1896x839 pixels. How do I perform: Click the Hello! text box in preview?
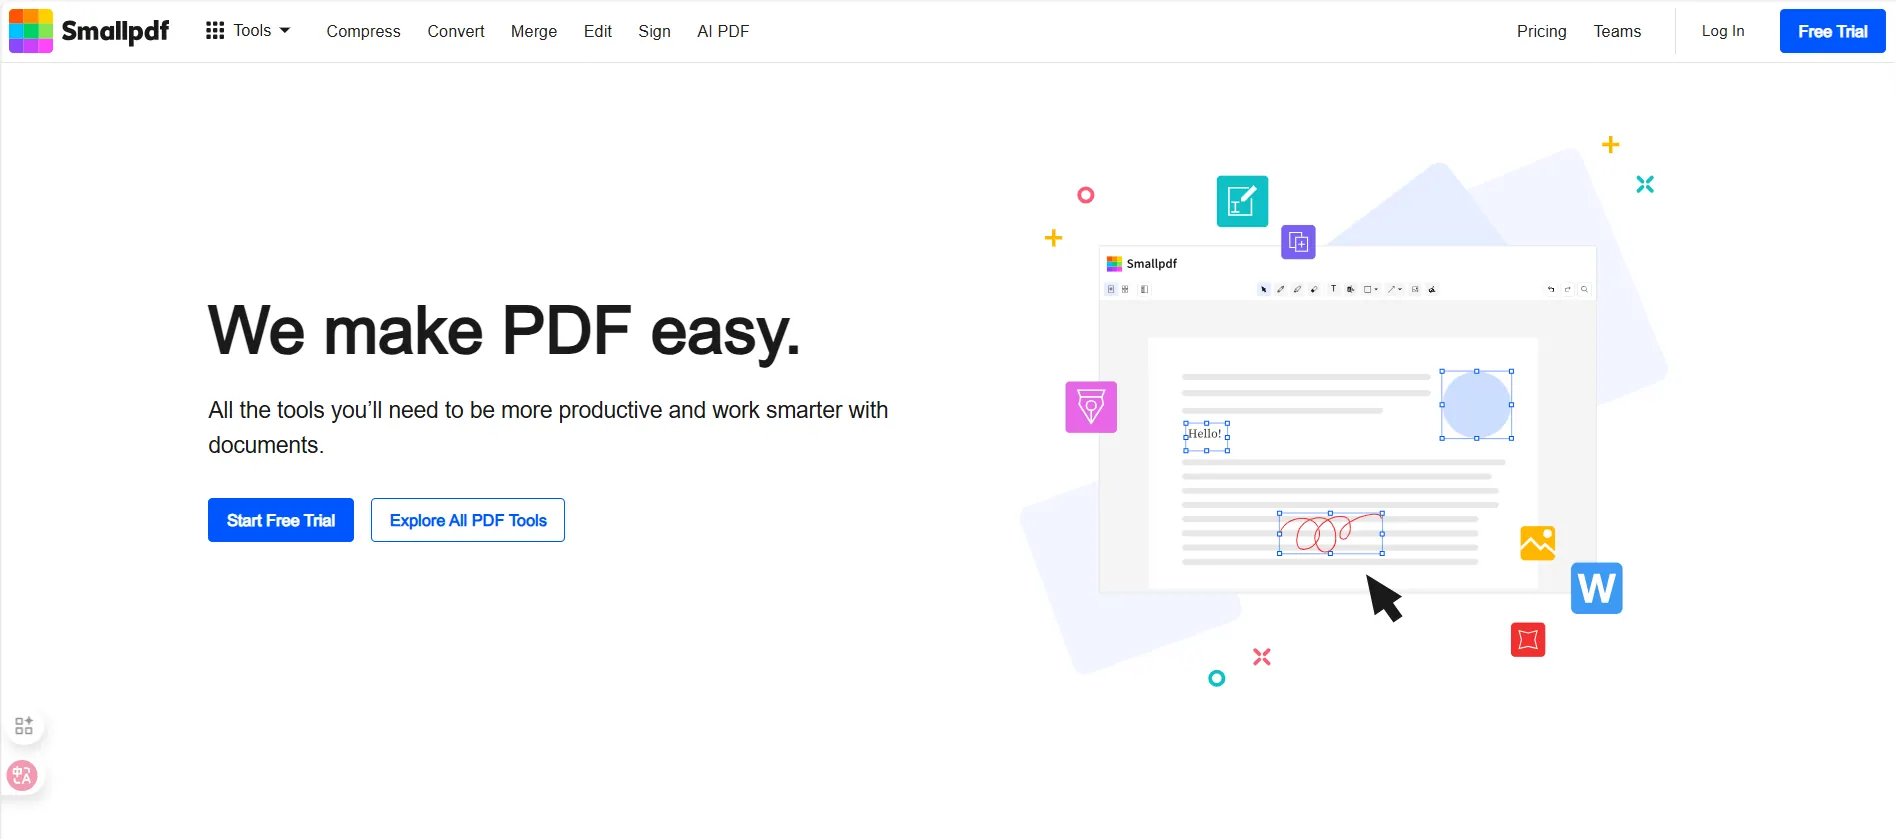click(x=1206, y=436)
